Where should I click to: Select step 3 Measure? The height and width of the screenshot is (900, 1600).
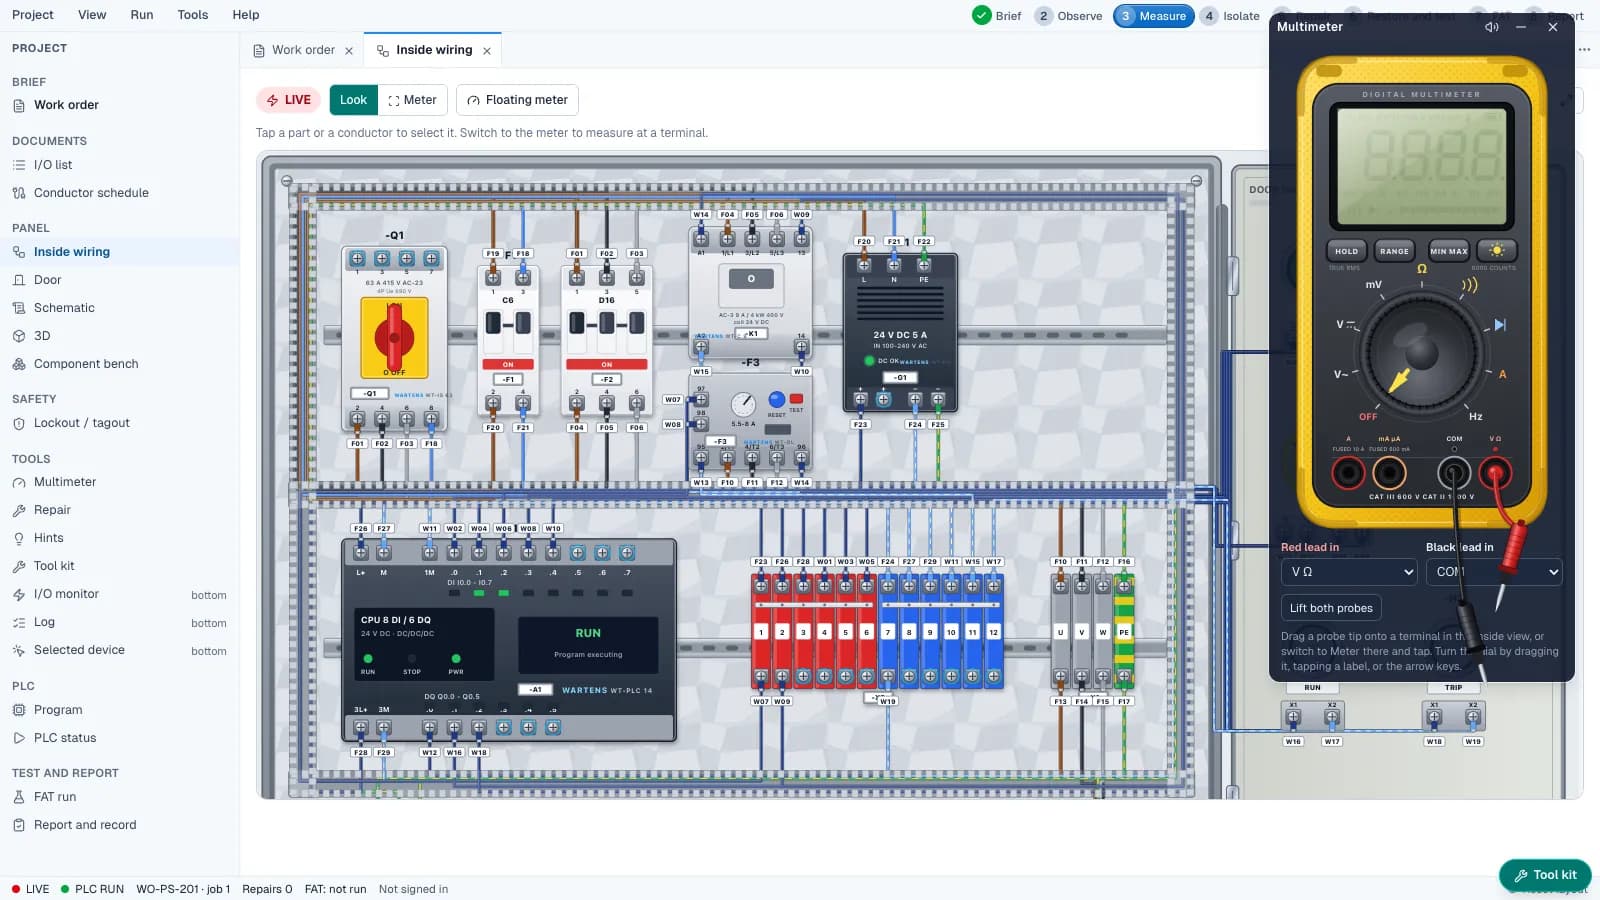[1153, 16]
